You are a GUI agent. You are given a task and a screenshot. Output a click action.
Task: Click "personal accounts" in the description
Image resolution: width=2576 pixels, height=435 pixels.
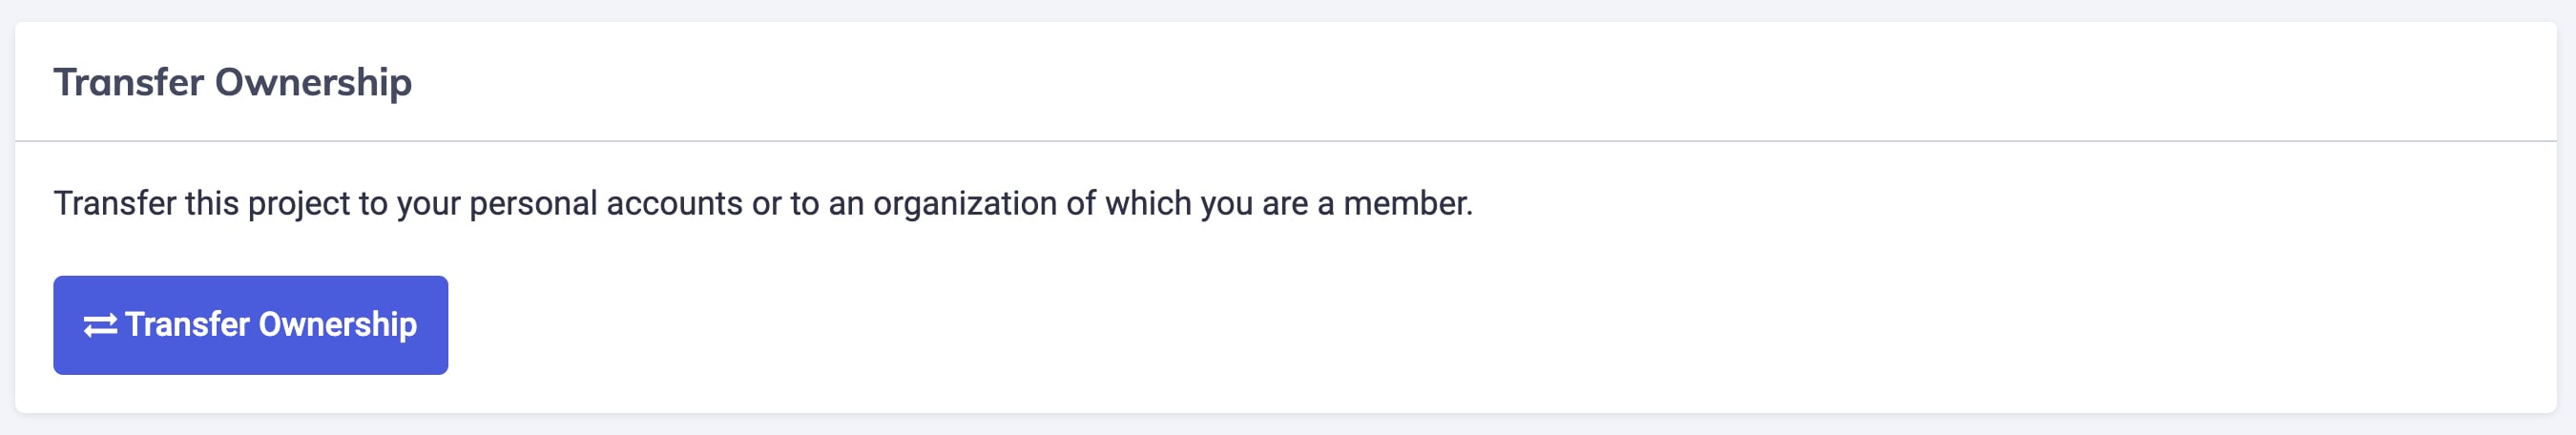click(605, 203)
